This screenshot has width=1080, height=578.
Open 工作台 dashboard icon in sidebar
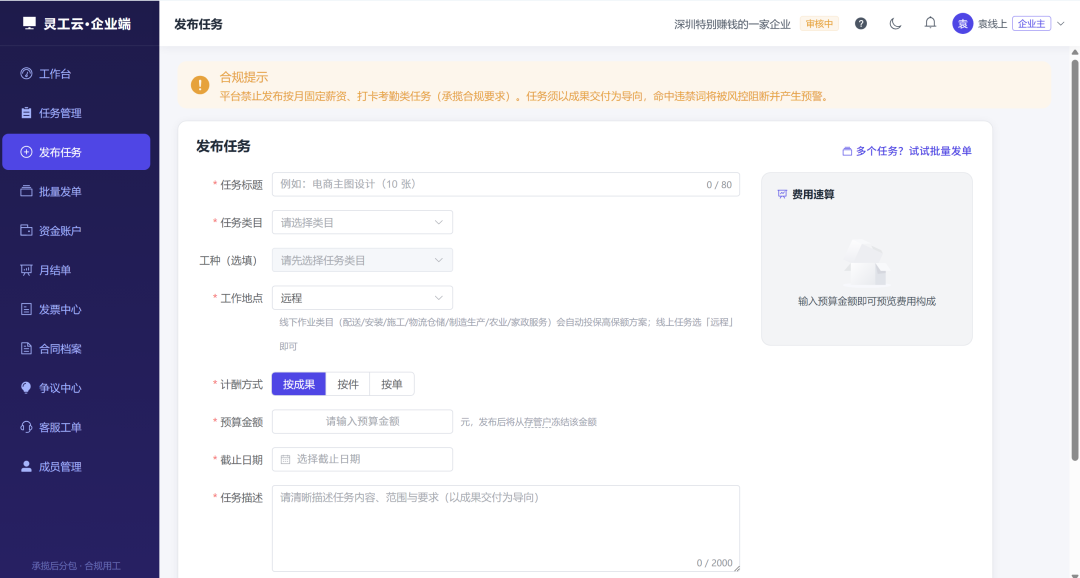click(26, 74)
